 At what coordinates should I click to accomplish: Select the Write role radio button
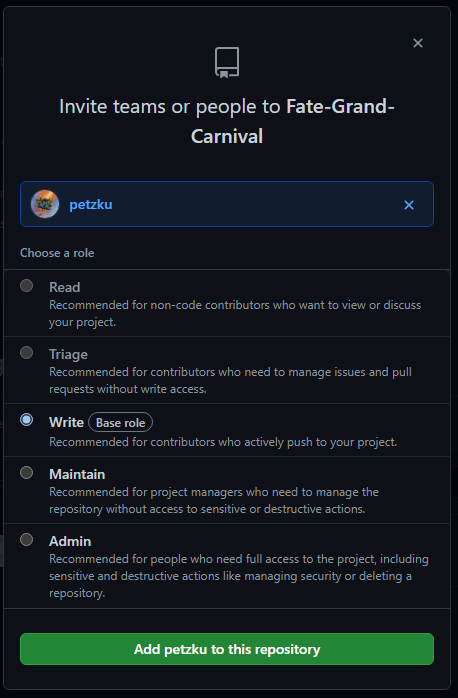pyautogui.click(x=27, y=420)
